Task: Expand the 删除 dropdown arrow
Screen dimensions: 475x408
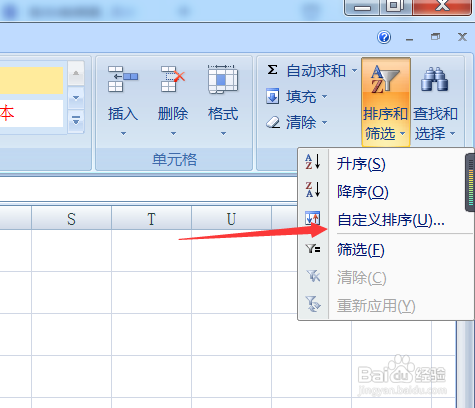Action: tap(173, 133)
